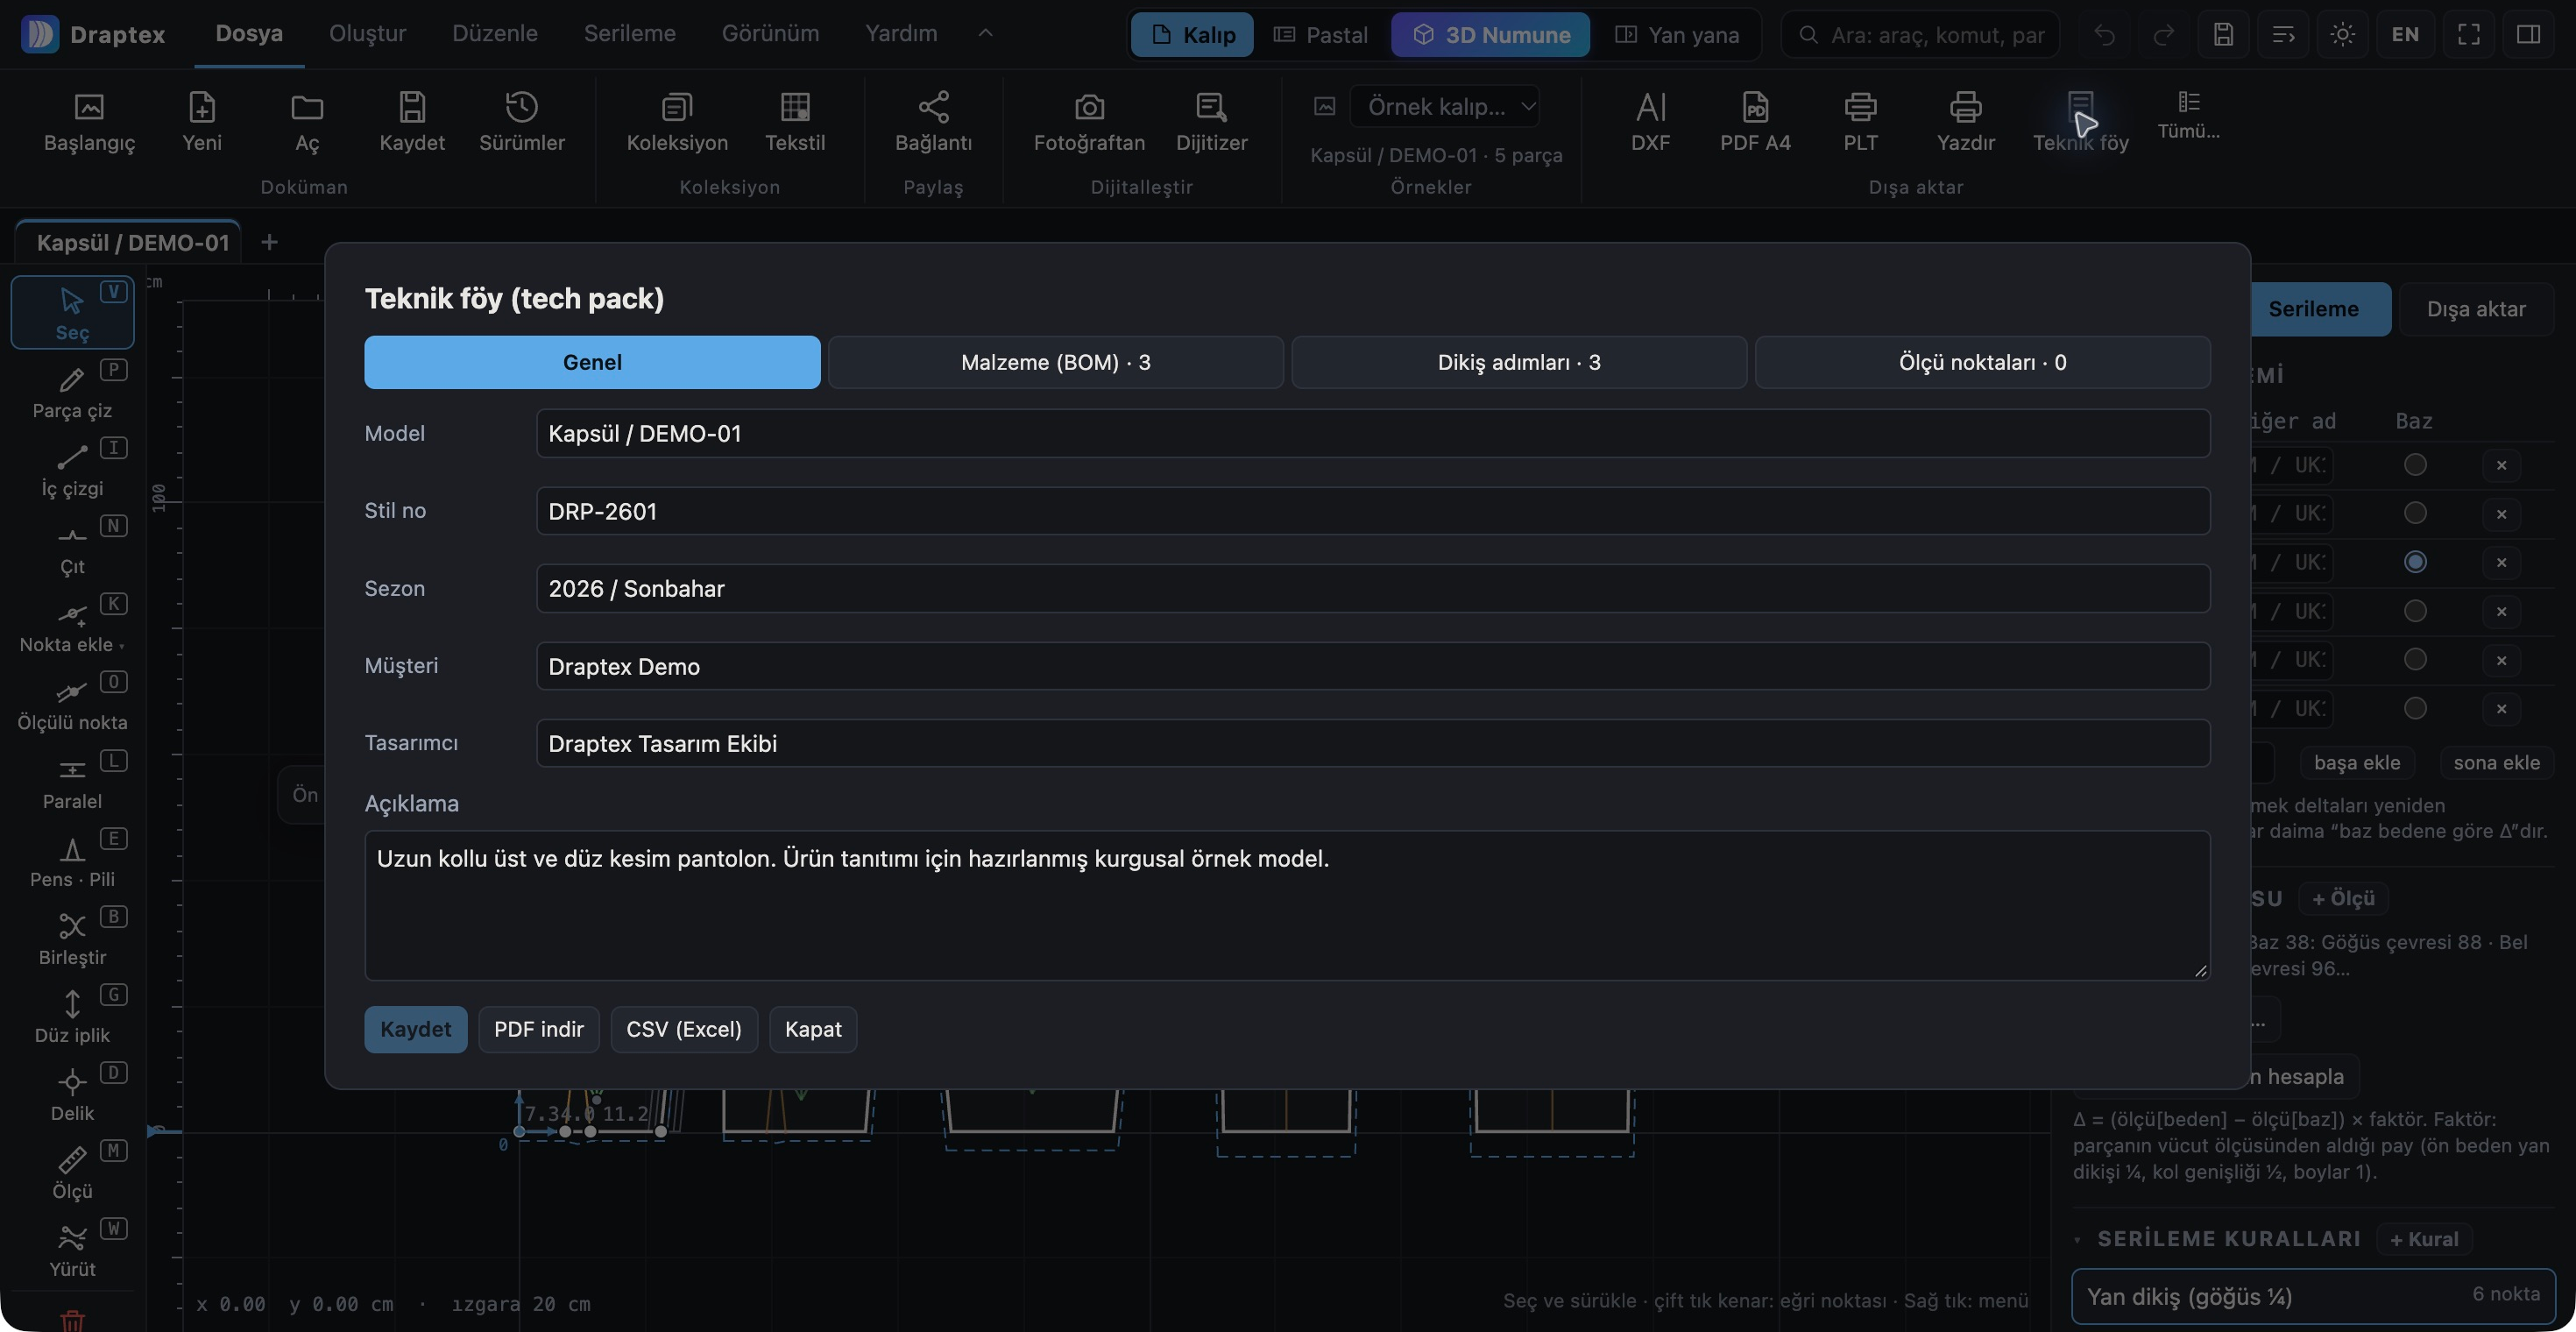The height and width of the screenshot is (1332, 2576).
Task: Select the Çıt notch tool
Action: (x=72, y=546)
